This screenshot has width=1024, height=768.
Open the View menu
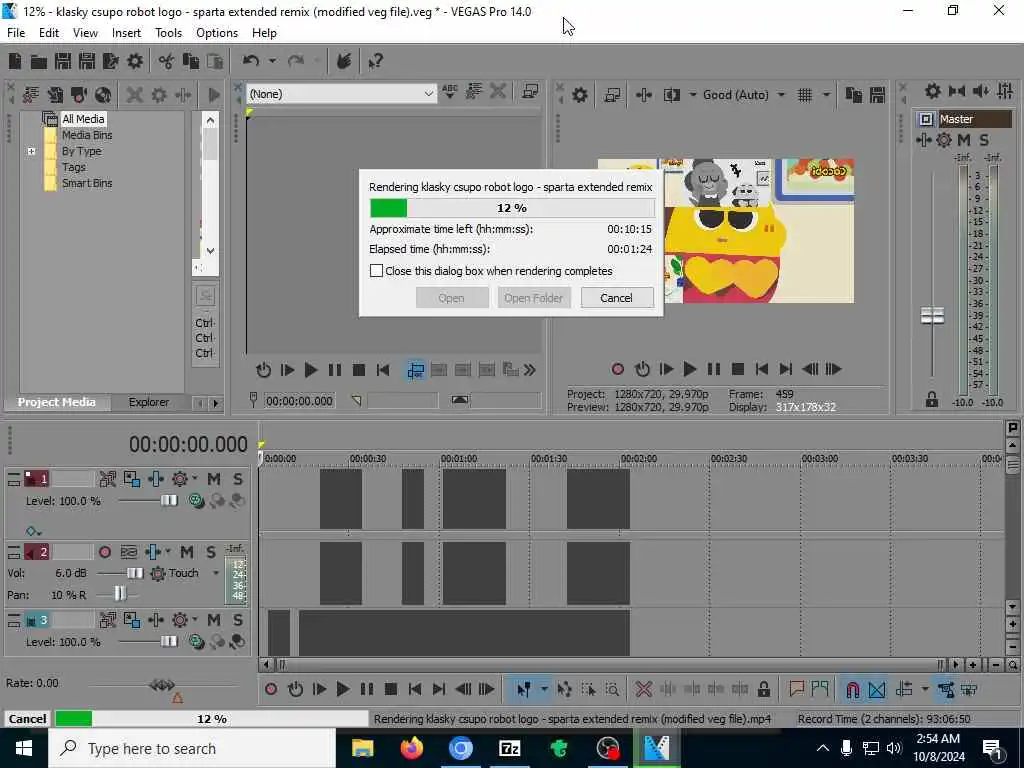85,33
